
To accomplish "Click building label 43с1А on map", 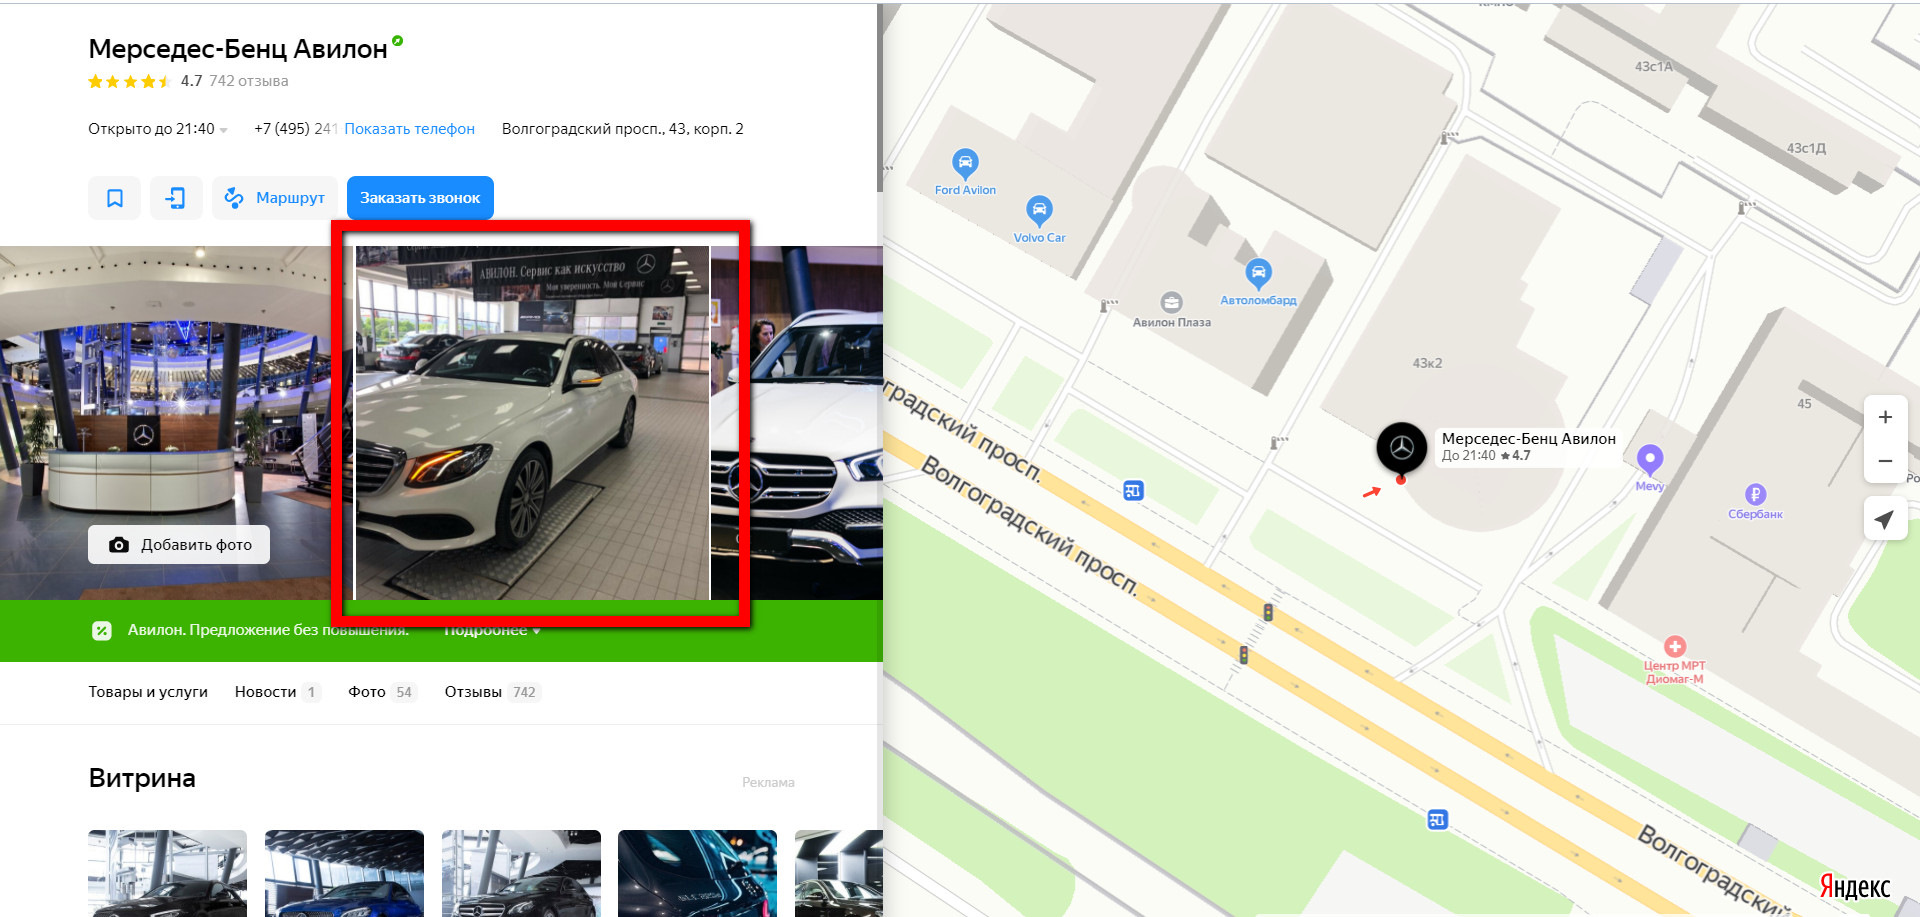I will click(1653, 67).
